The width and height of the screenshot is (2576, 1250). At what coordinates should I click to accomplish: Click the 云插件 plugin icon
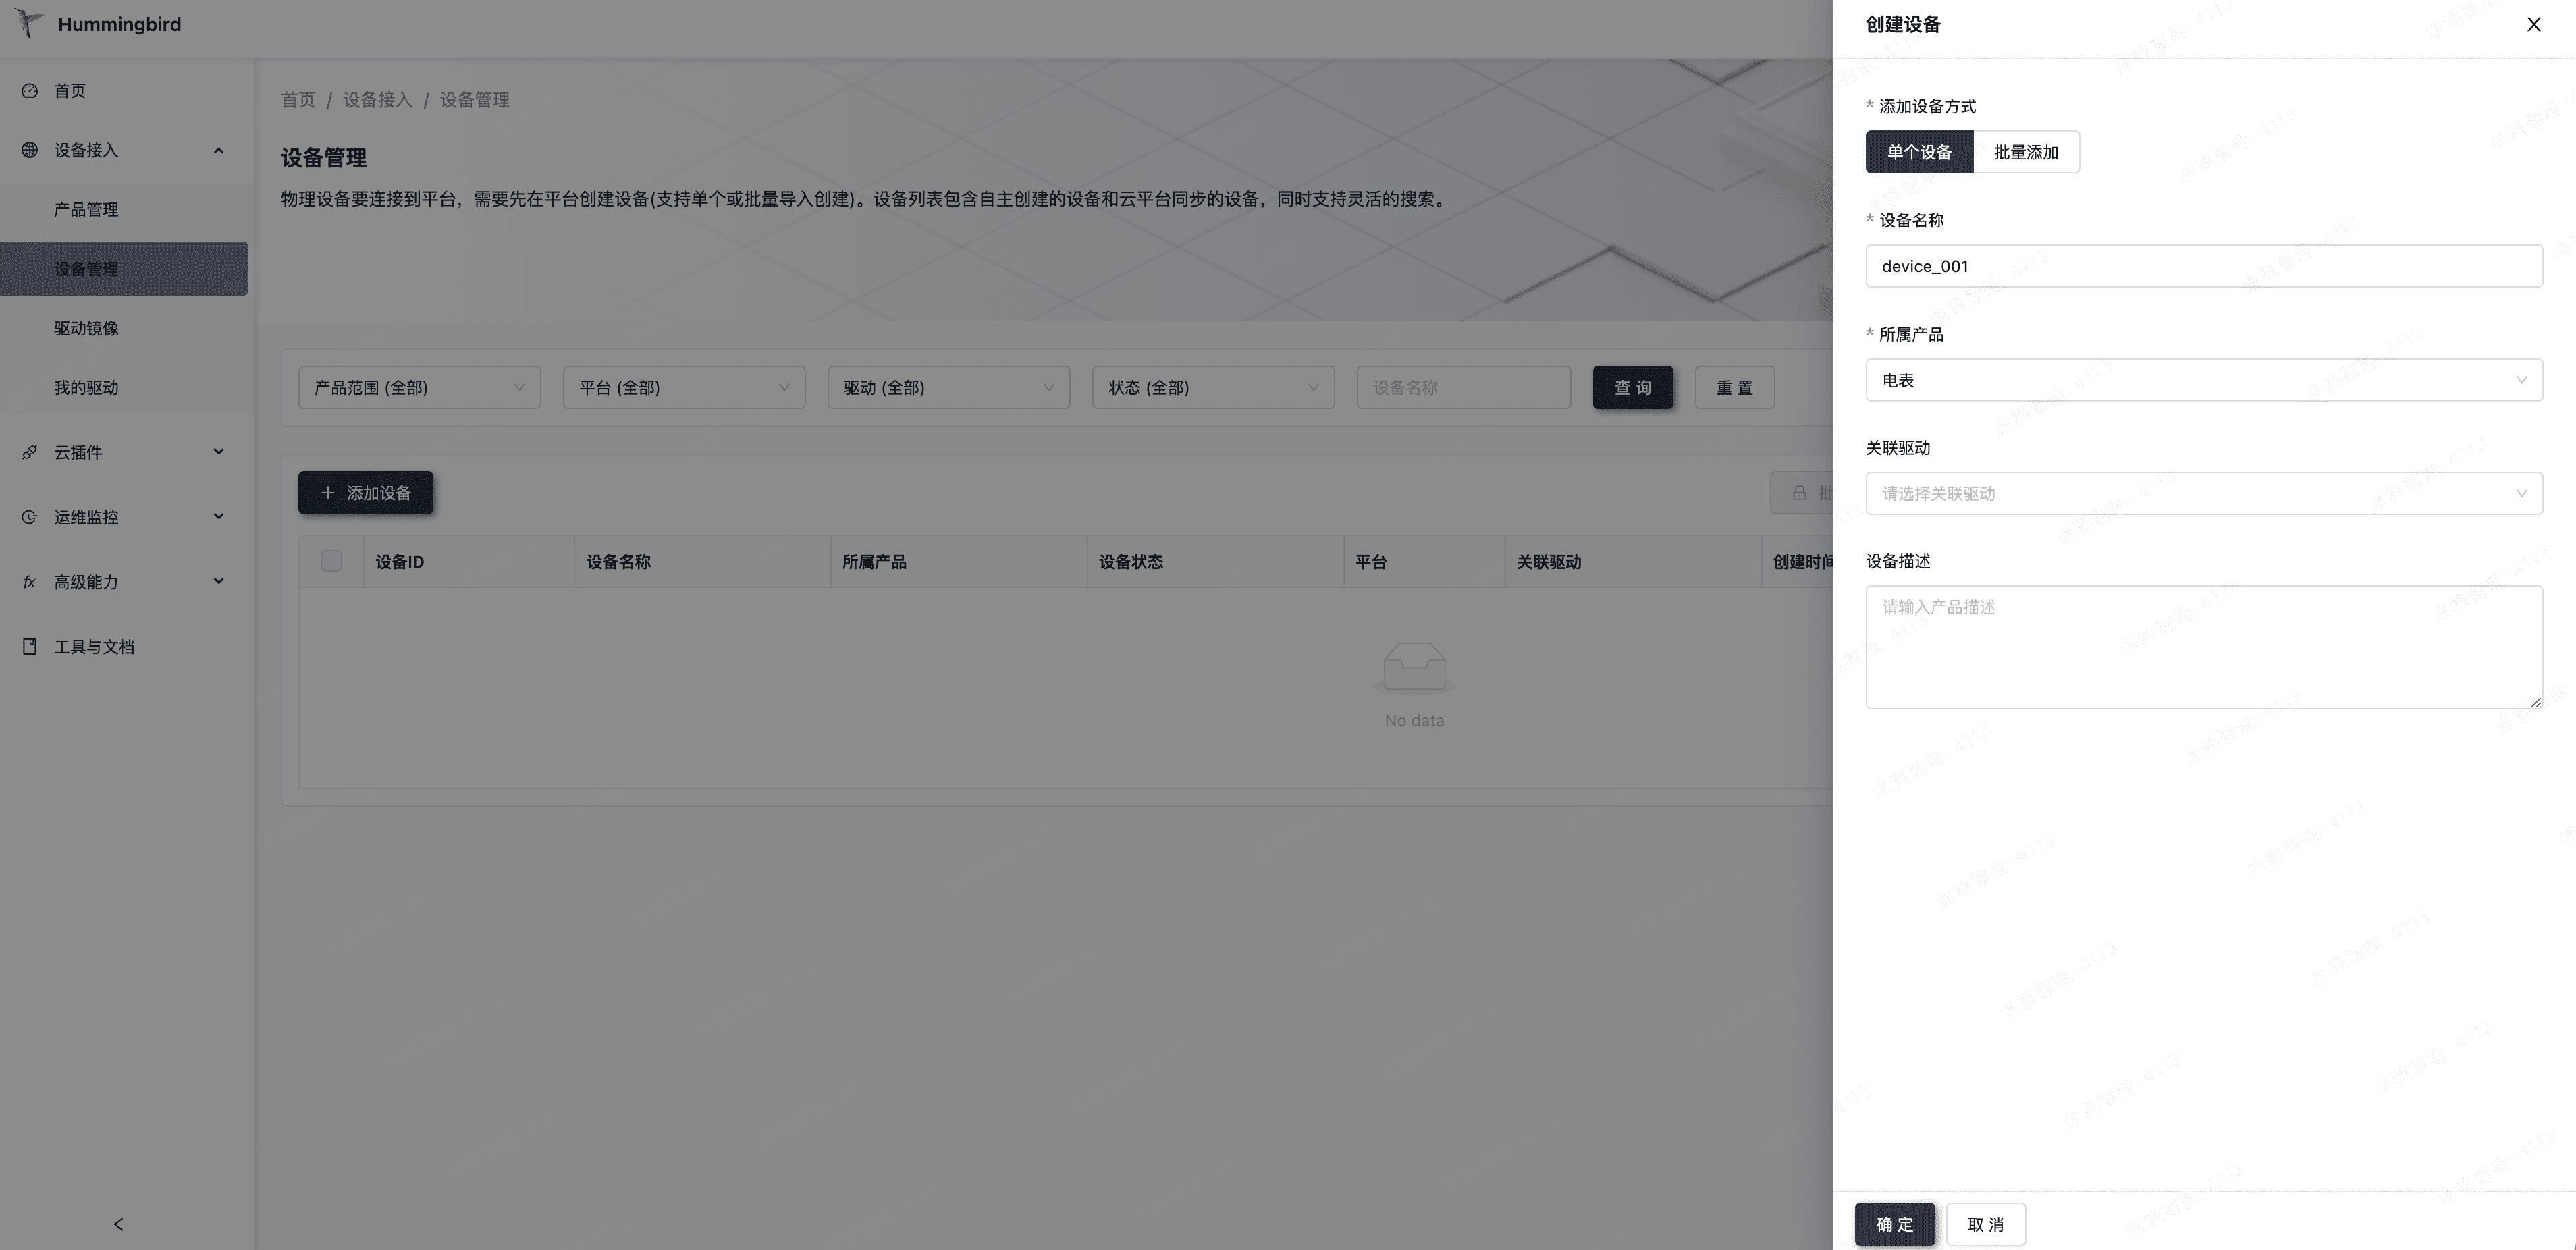coord(30,452)
